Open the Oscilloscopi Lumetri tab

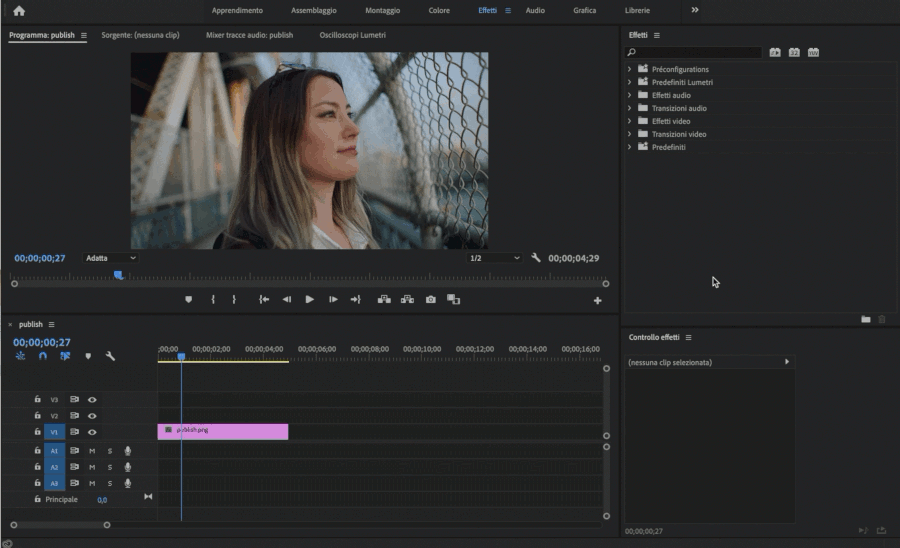tap(352, 35)
